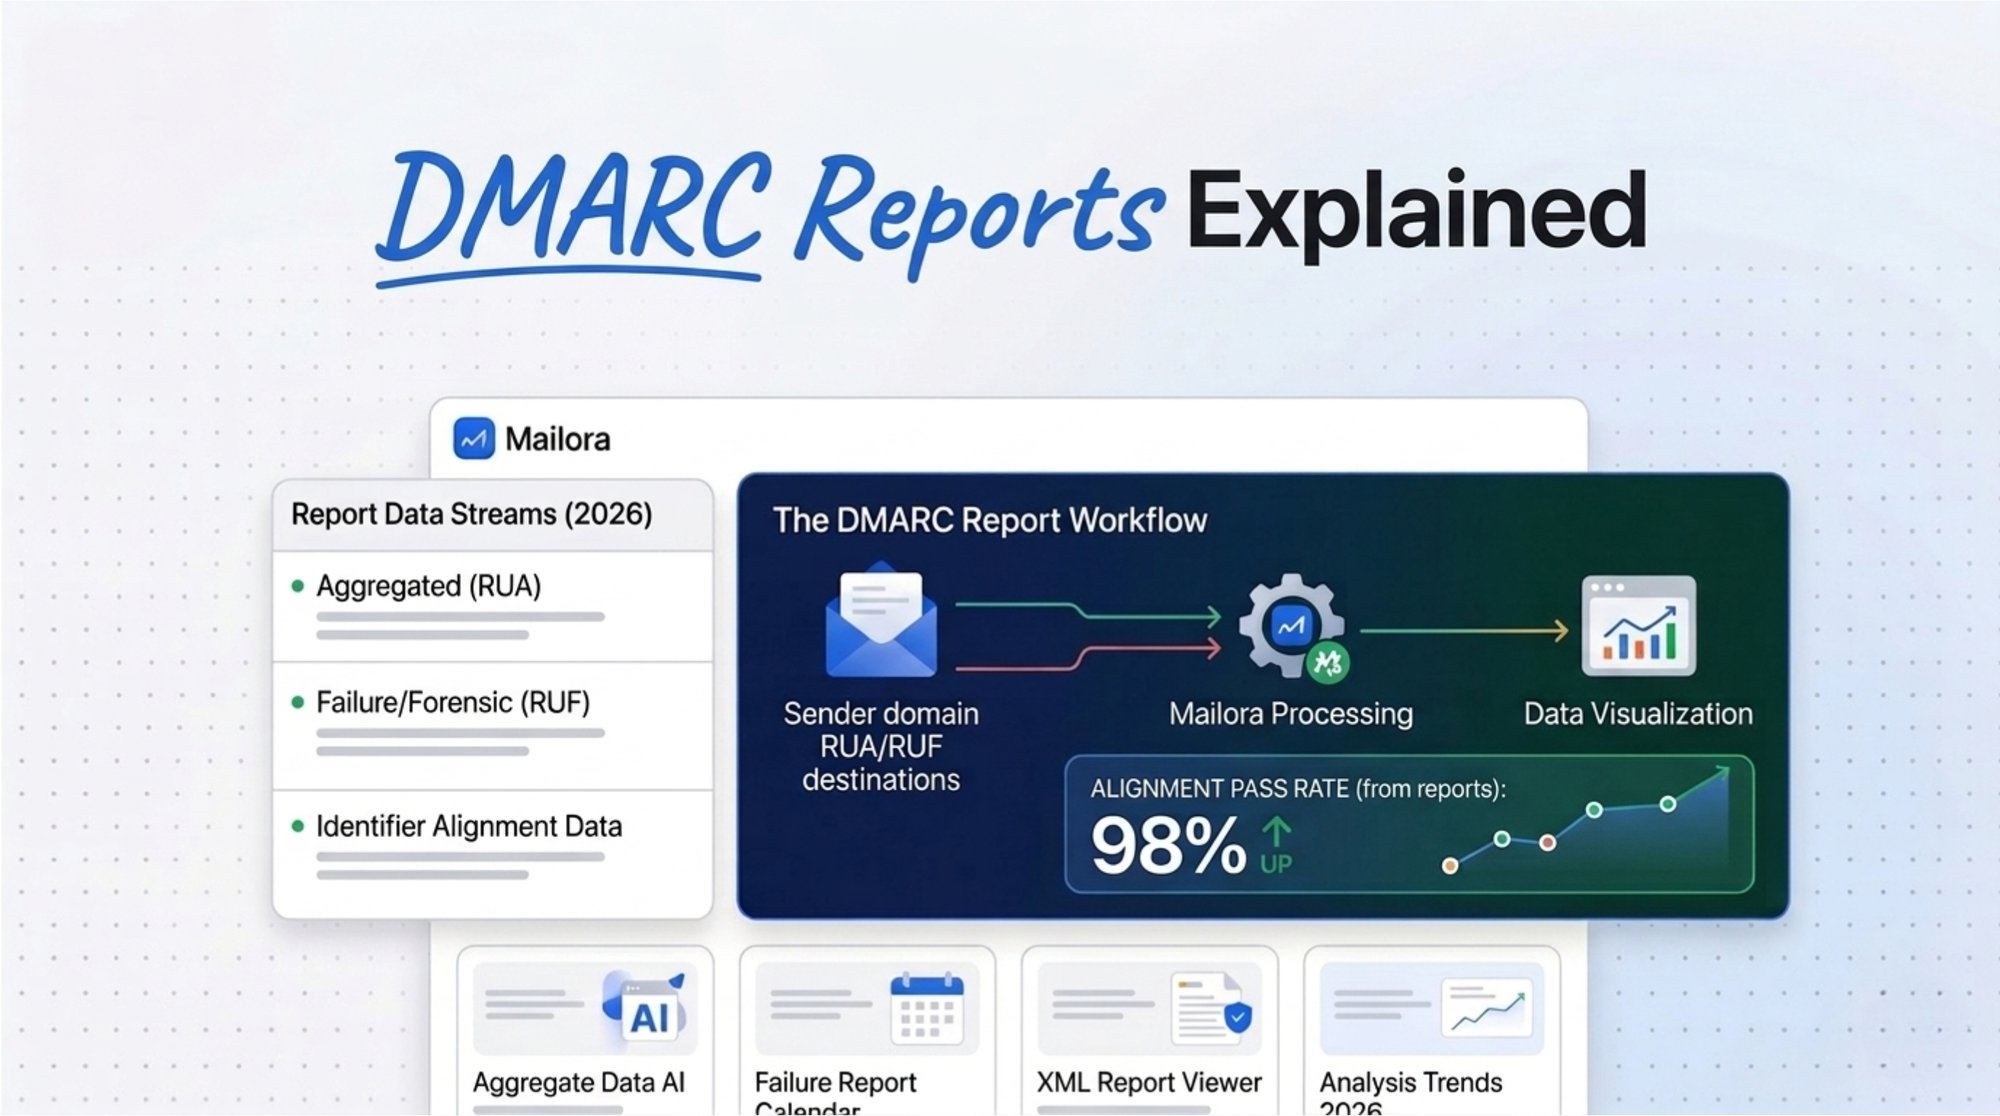Select the Identifier Alignment Data row

pos(493,853)
